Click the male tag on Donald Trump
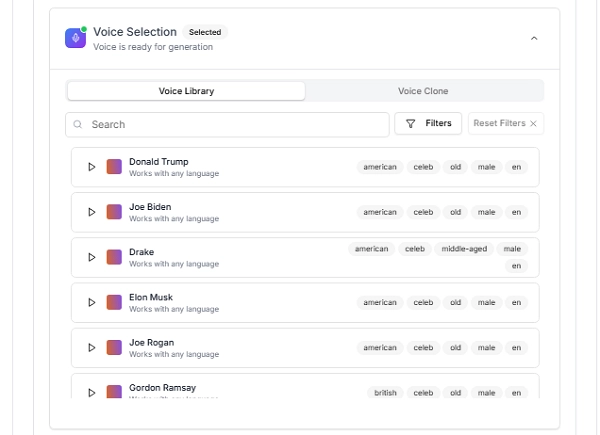The width and height of the screenshot is (600, 435). (x=486, y=167)
